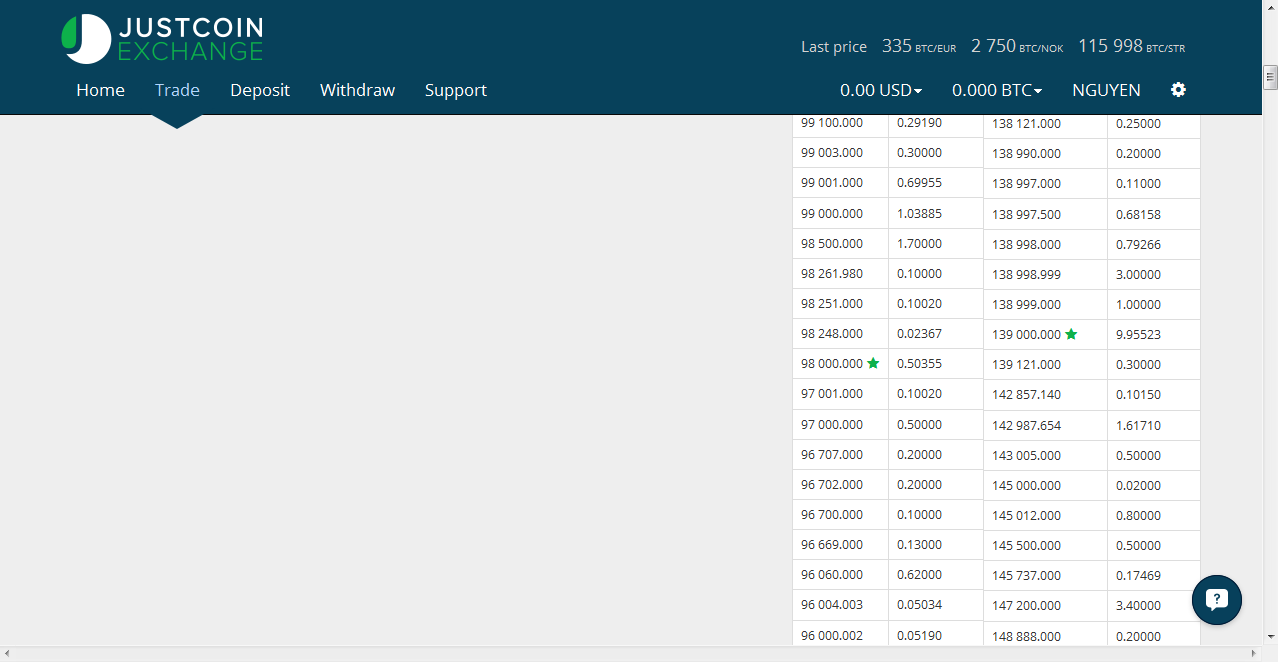This screenshot has width=1278, height=662.
Task: Click the Justcoin Exchange logo
Action: click(162, 38)
